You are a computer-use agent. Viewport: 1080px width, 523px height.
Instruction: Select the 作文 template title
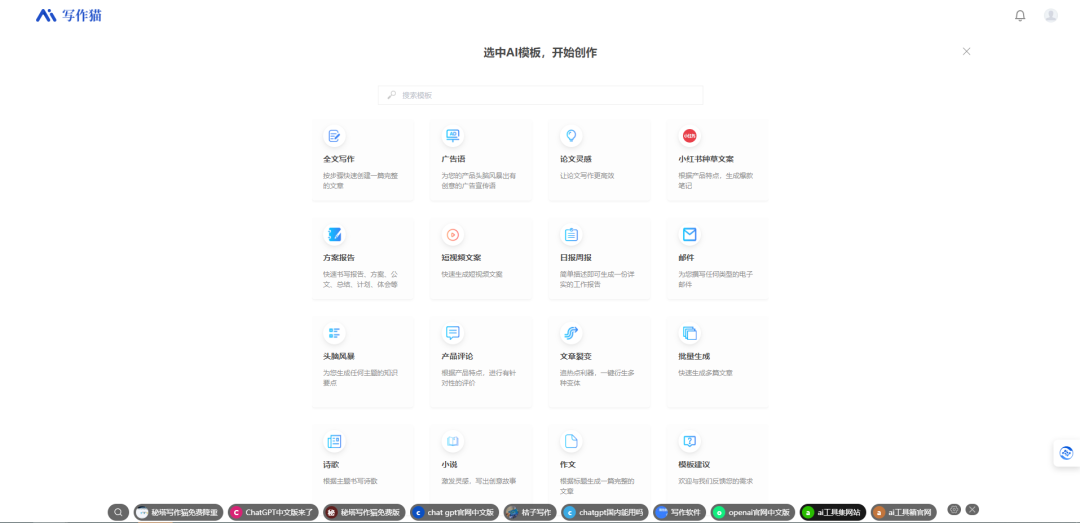coord(568,464)
